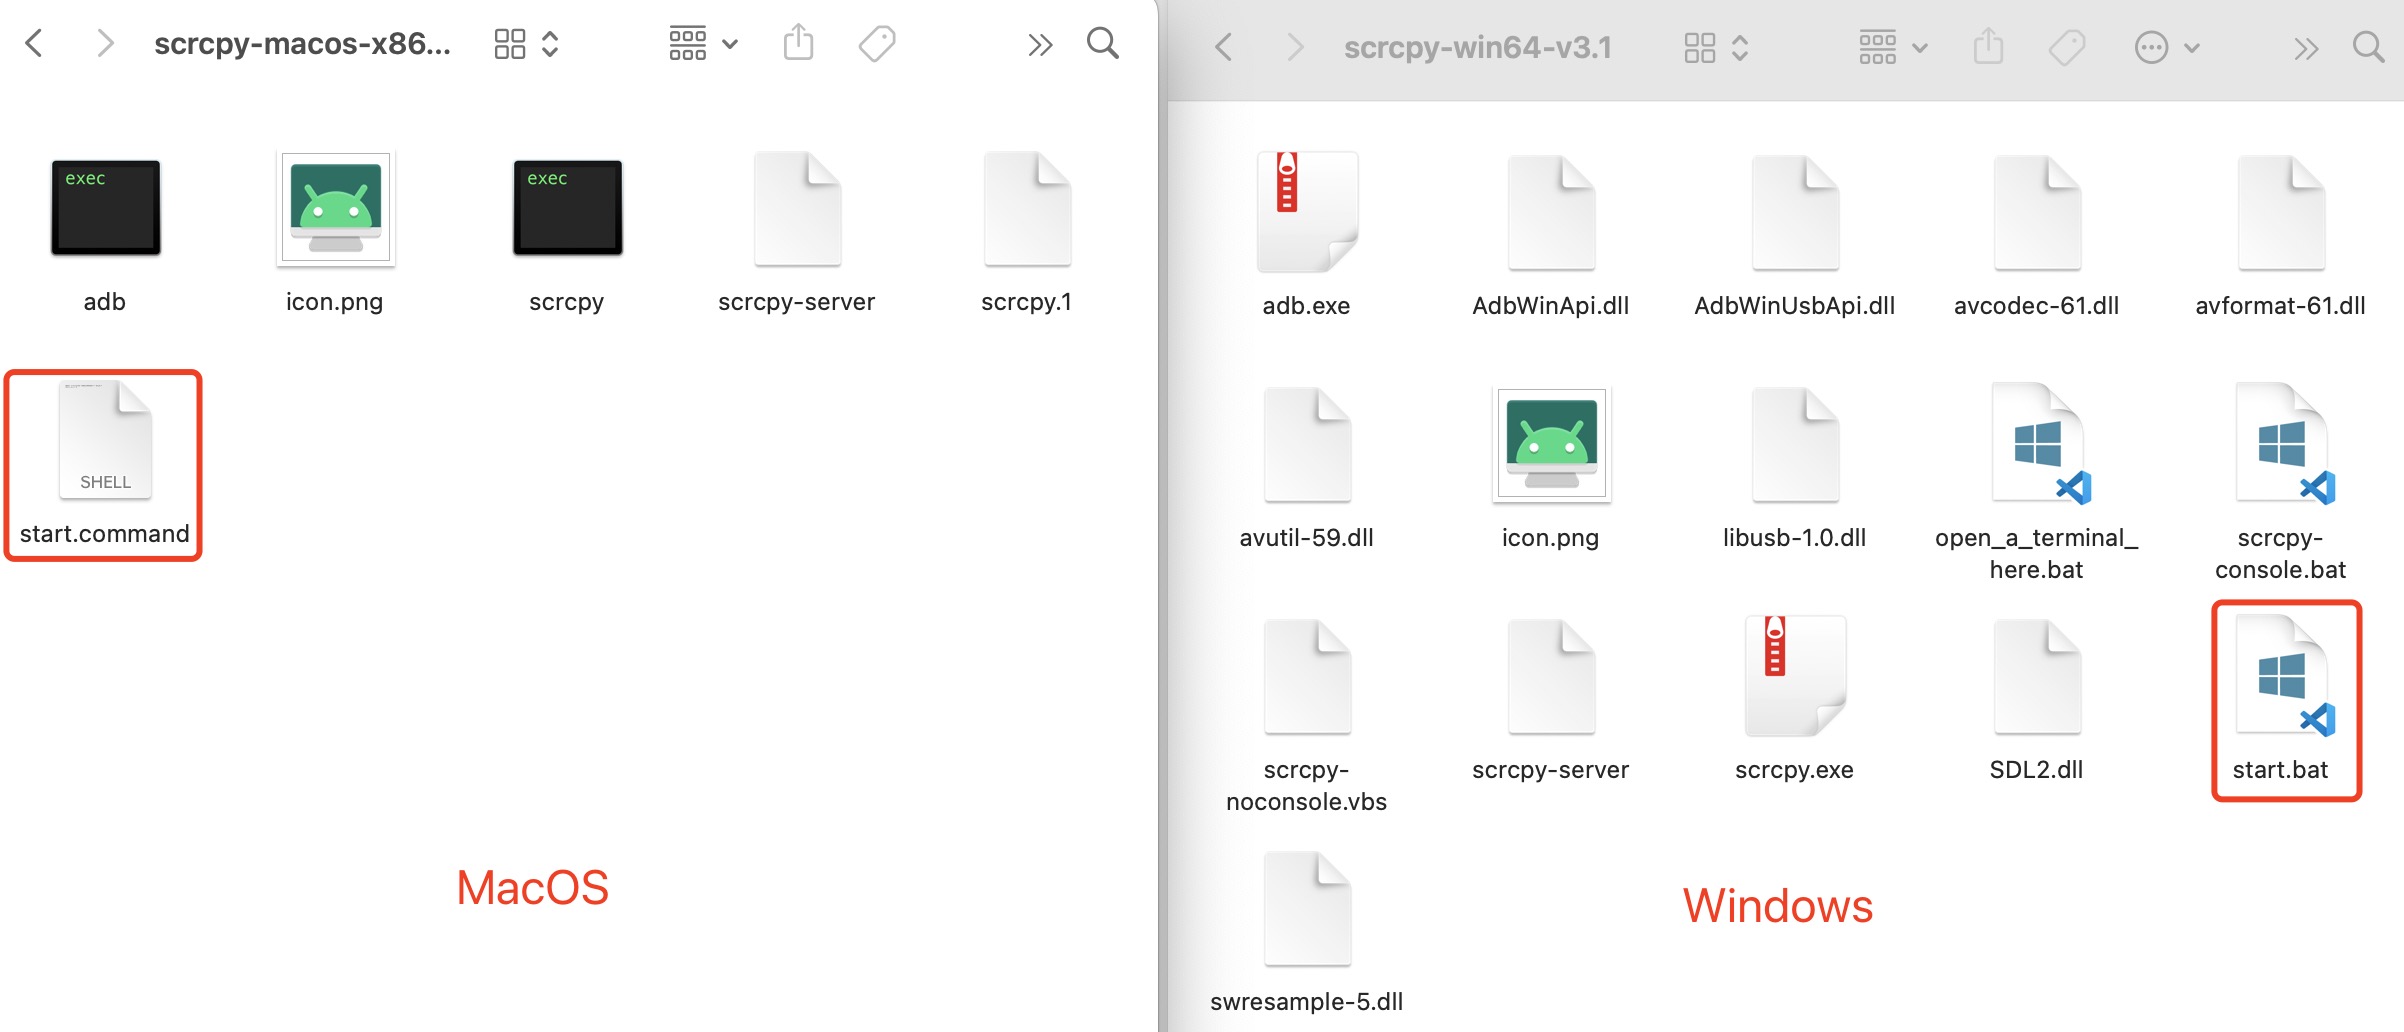Click the tag icon in left Finder toolbar

point(877,44)
